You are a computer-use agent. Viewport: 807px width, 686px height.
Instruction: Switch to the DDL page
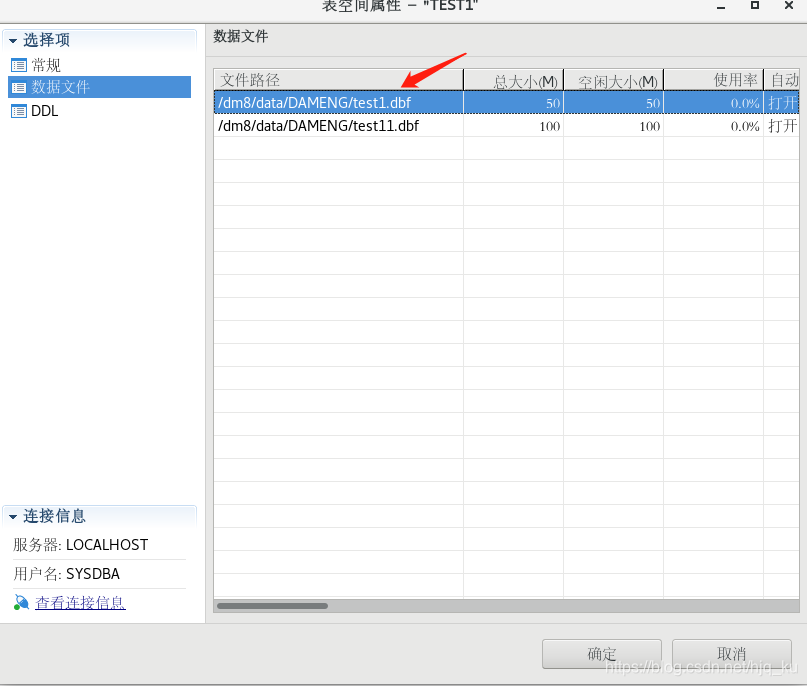[x=44, y=111]
